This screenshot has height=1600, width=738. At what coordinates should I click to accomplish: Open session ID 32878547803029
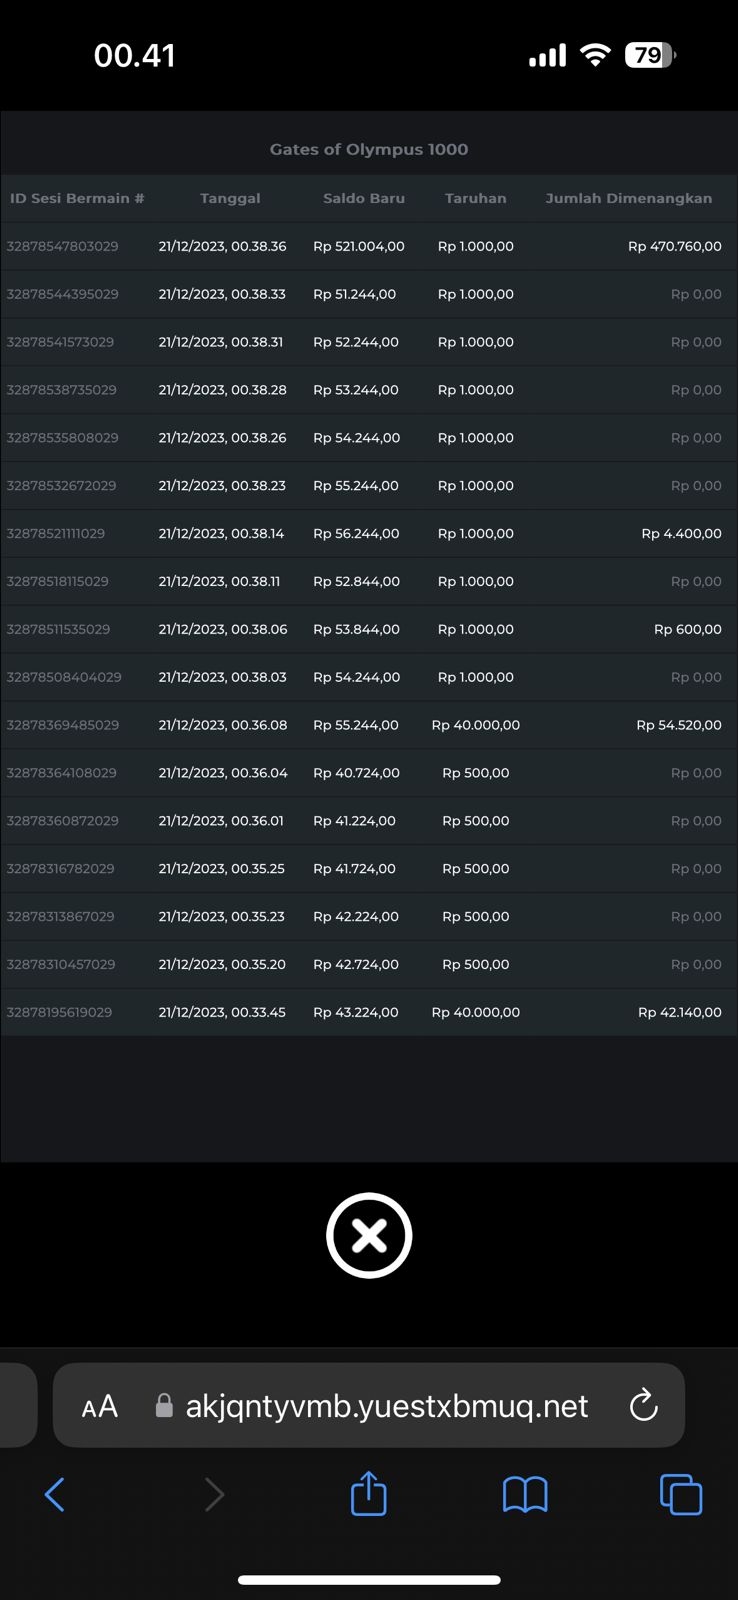pyautogui.click(x=63, y=246)
